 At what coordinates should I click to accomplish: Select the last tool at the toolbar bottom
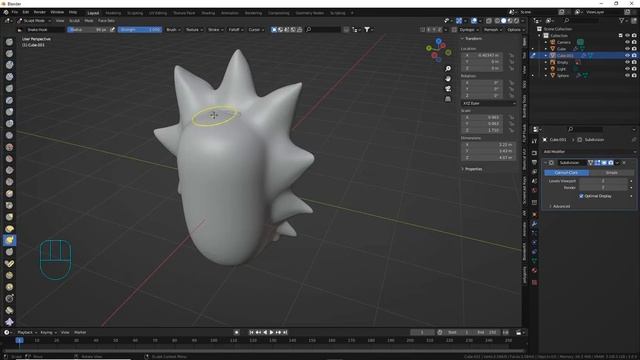pos(9,322)
